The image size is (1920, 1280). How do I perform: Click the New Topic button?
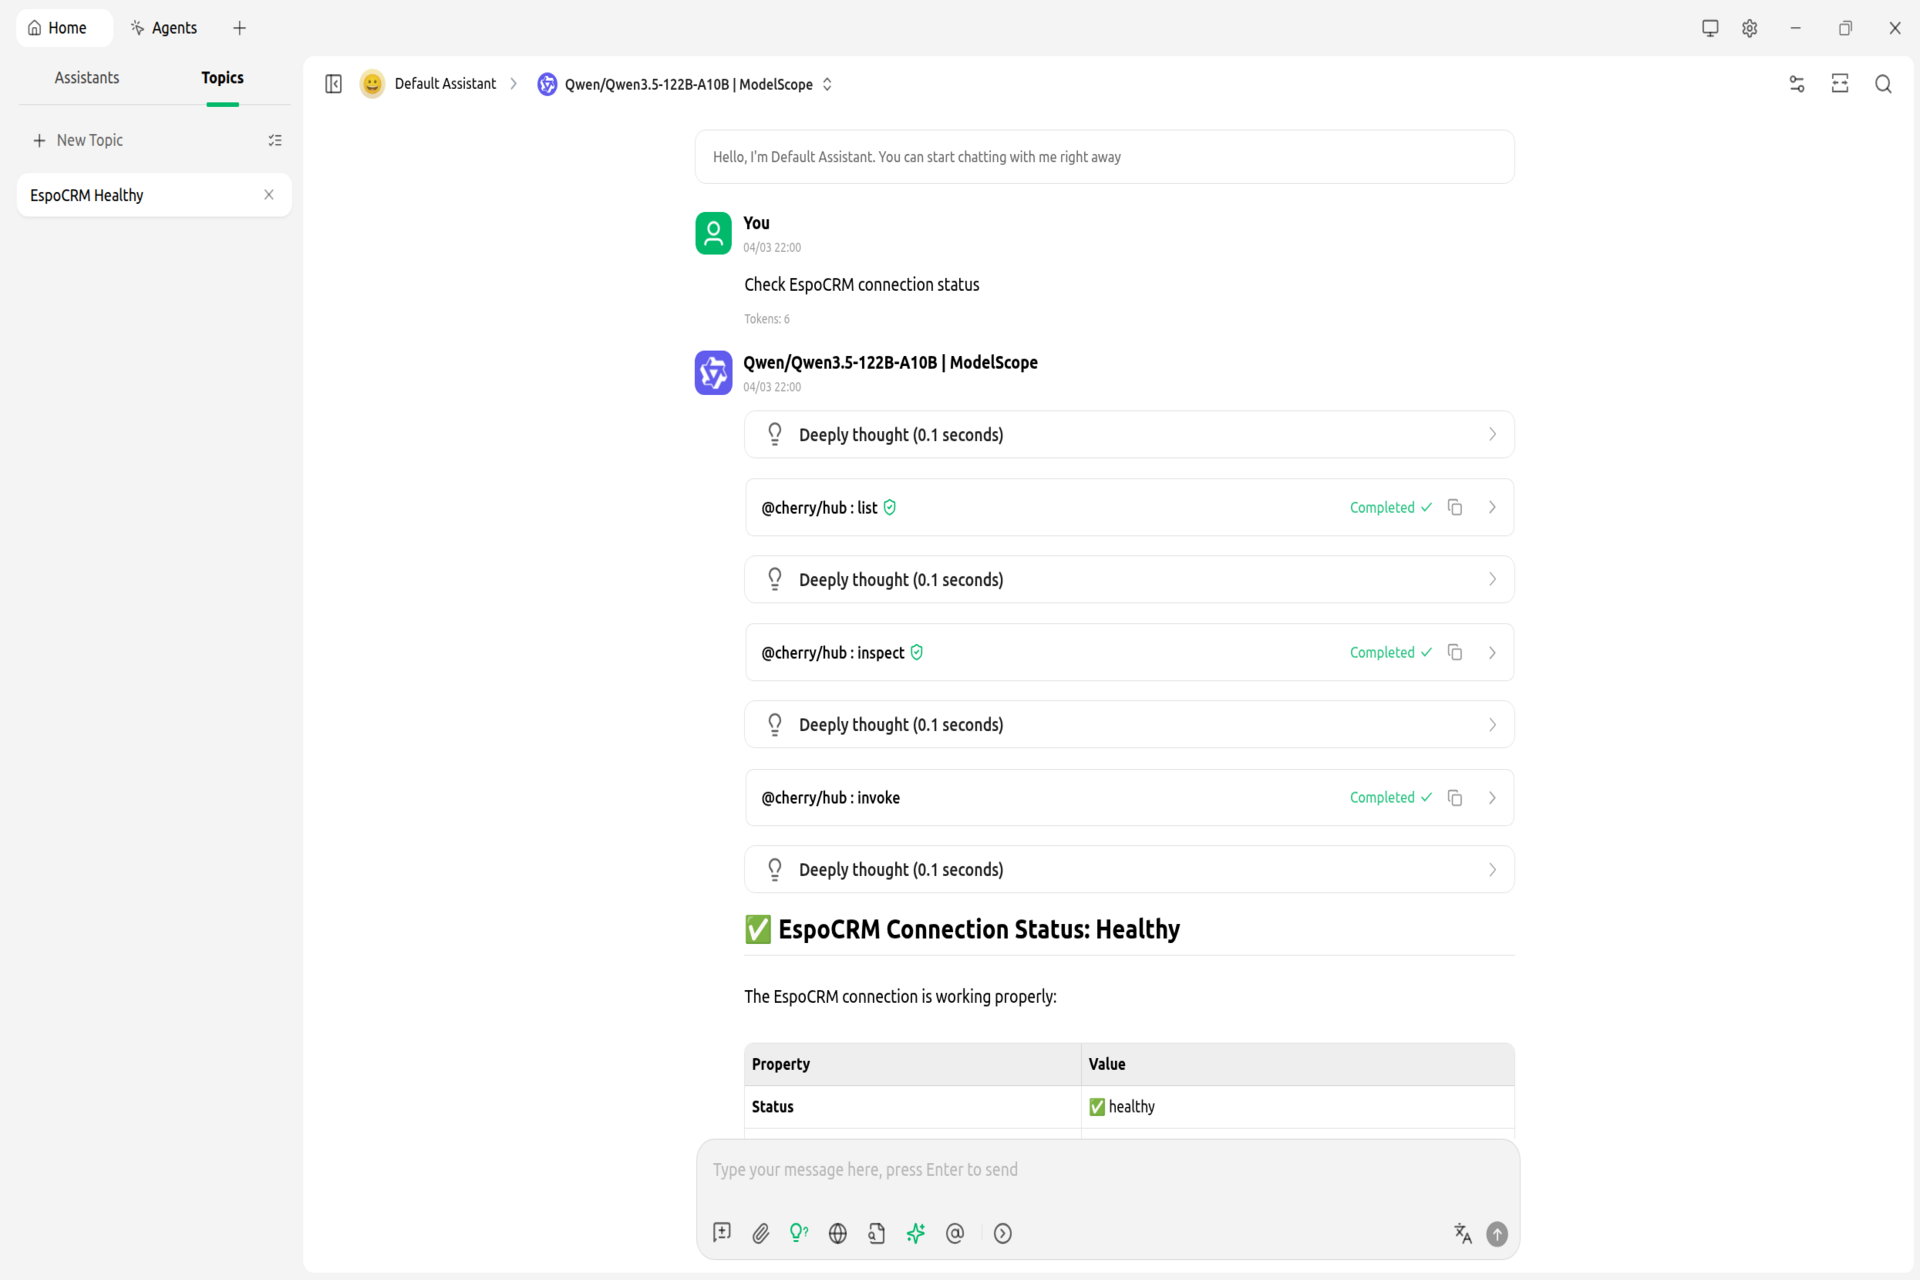click(x=79, y=140)
